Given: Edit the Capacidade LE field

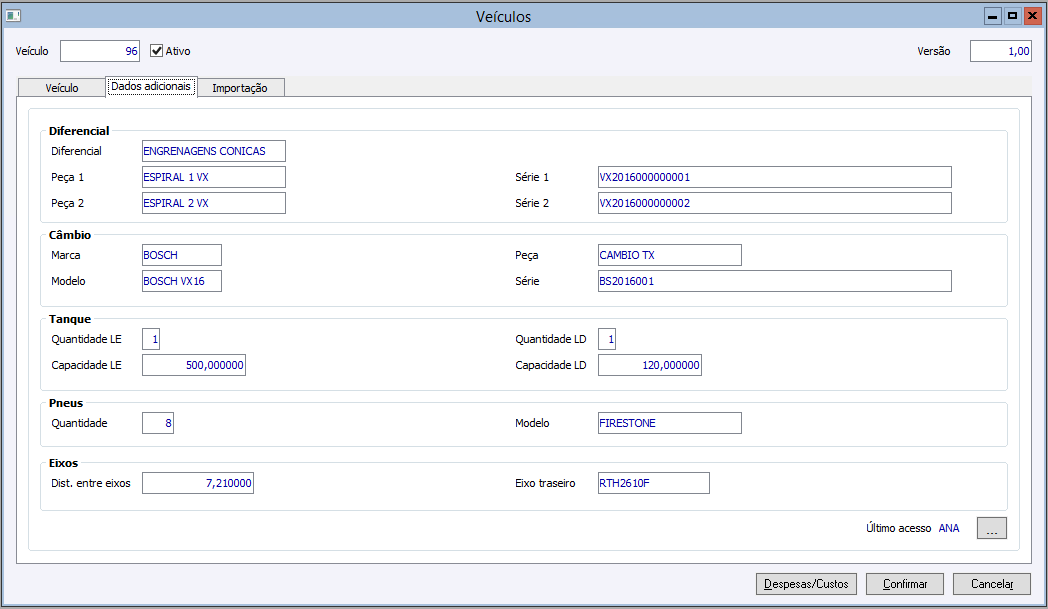Looking at the screenshot, I should (x=194, y=365).
